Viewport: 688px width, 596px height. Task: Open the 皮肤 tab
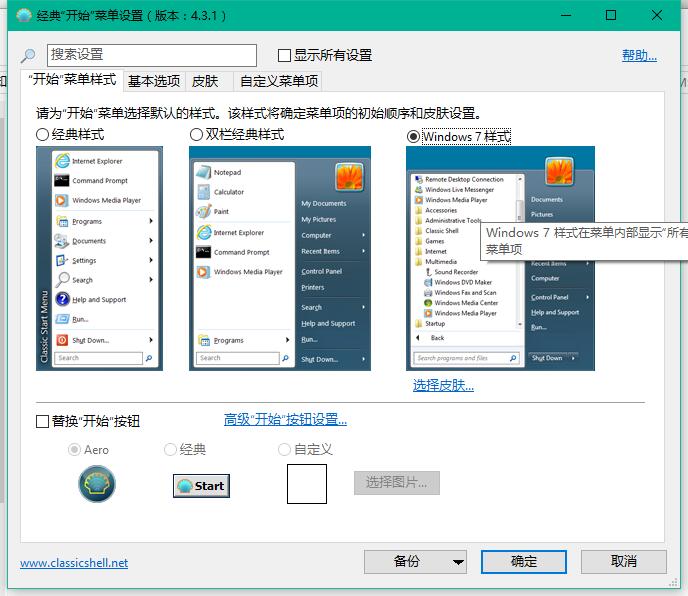(x=204, y=82)
